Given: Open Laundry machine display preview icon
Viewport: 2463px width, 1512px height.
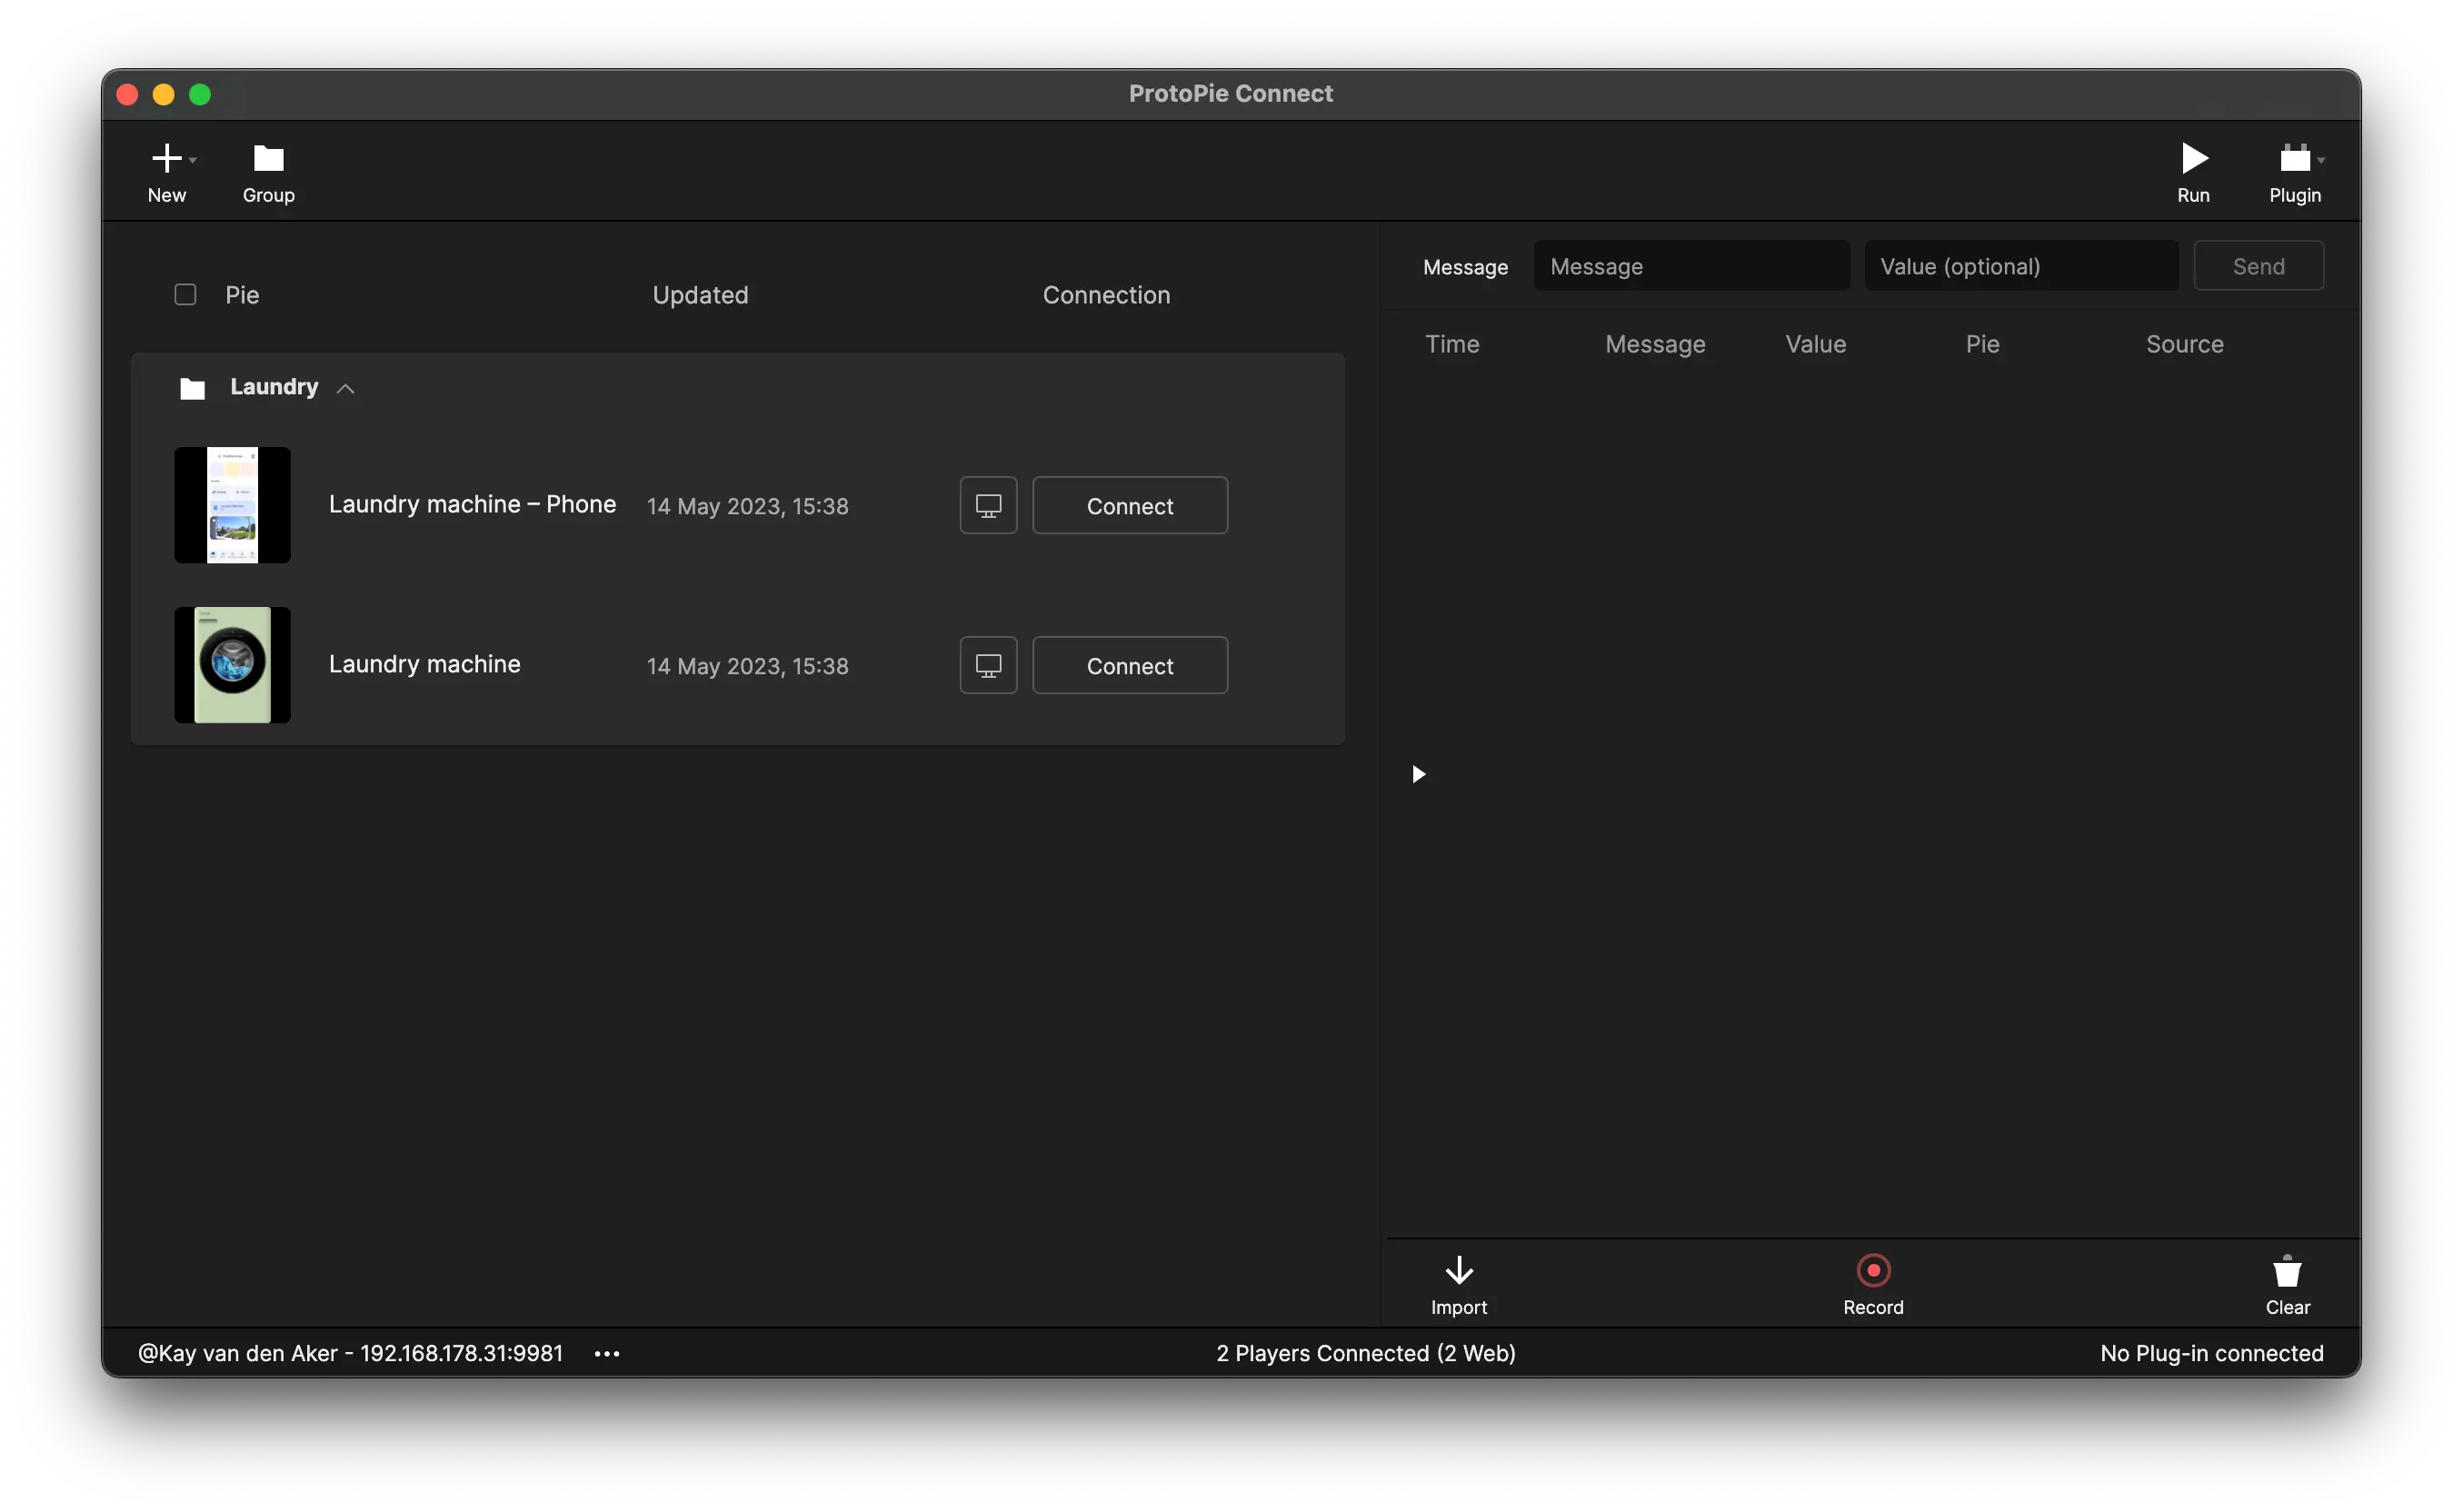Looking at the screenshot, I should tap(988, 666).
